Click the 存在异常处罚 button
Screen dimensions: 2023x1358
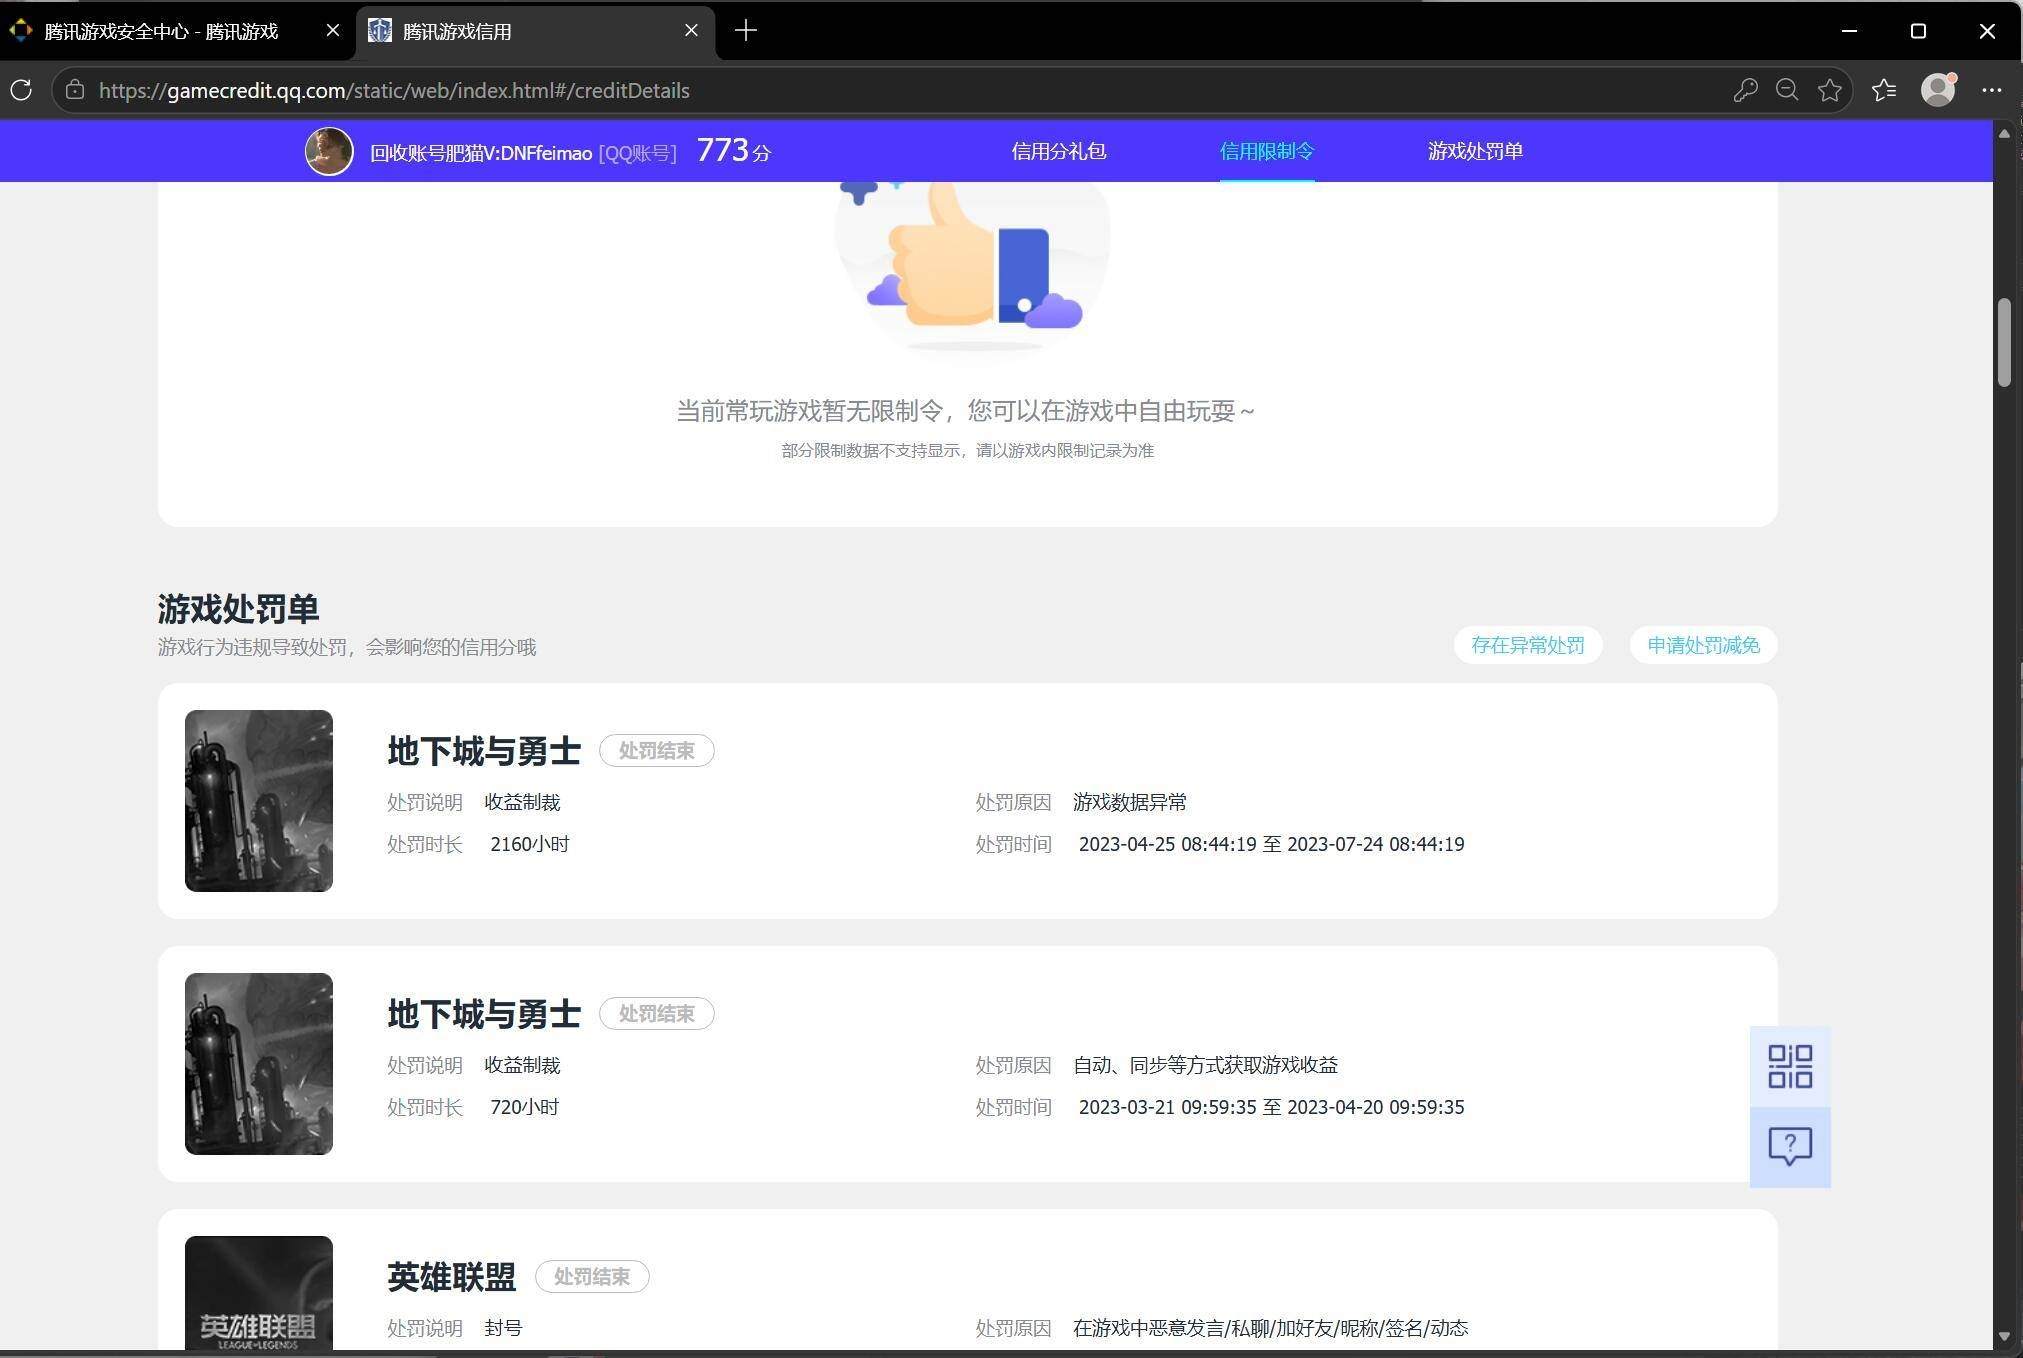[x=1528, y=645]
